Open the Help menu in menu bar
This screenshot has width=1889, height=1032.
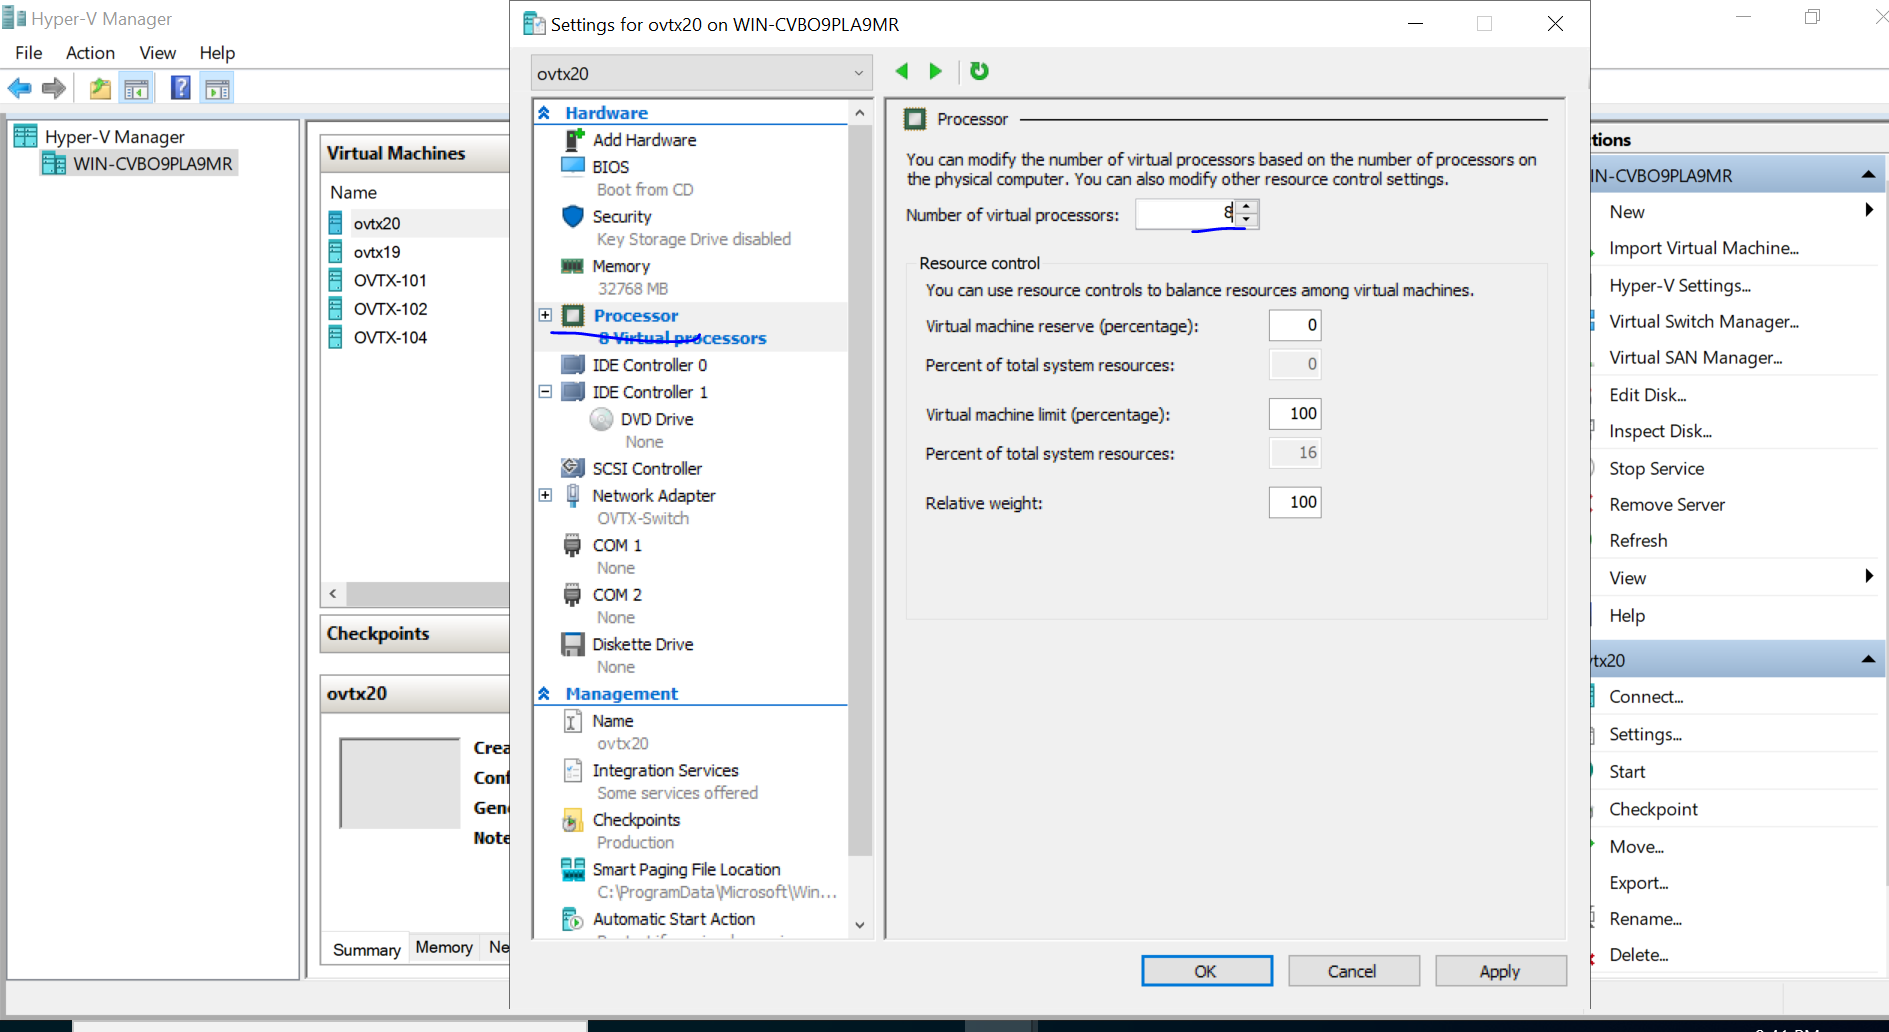click(x=217, y=53)
